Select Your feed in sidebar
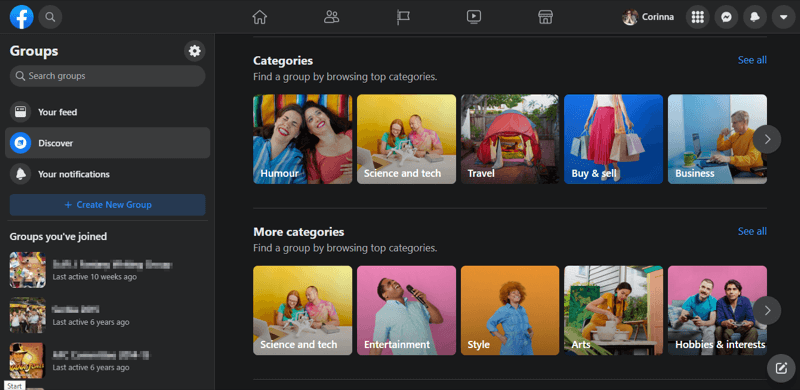Image resolution: width=800 pixels, height=390 pixels. point(108,112)
